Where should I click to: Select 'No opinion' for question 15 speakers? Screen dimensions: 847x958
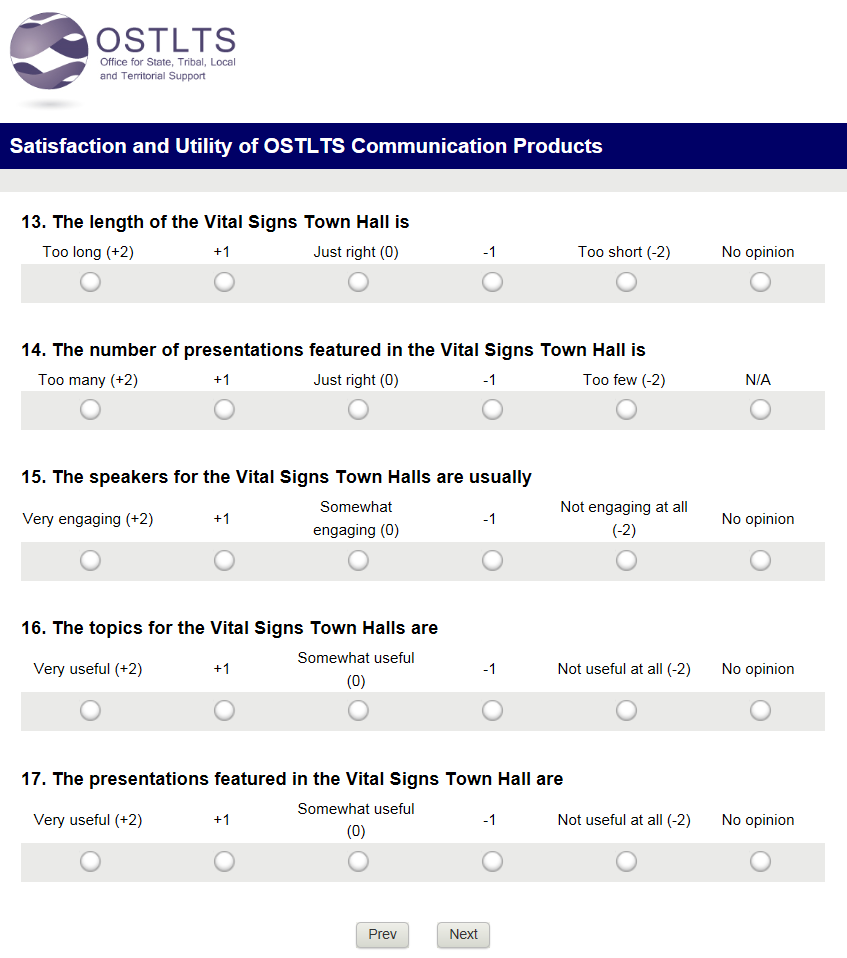(760, 560)
